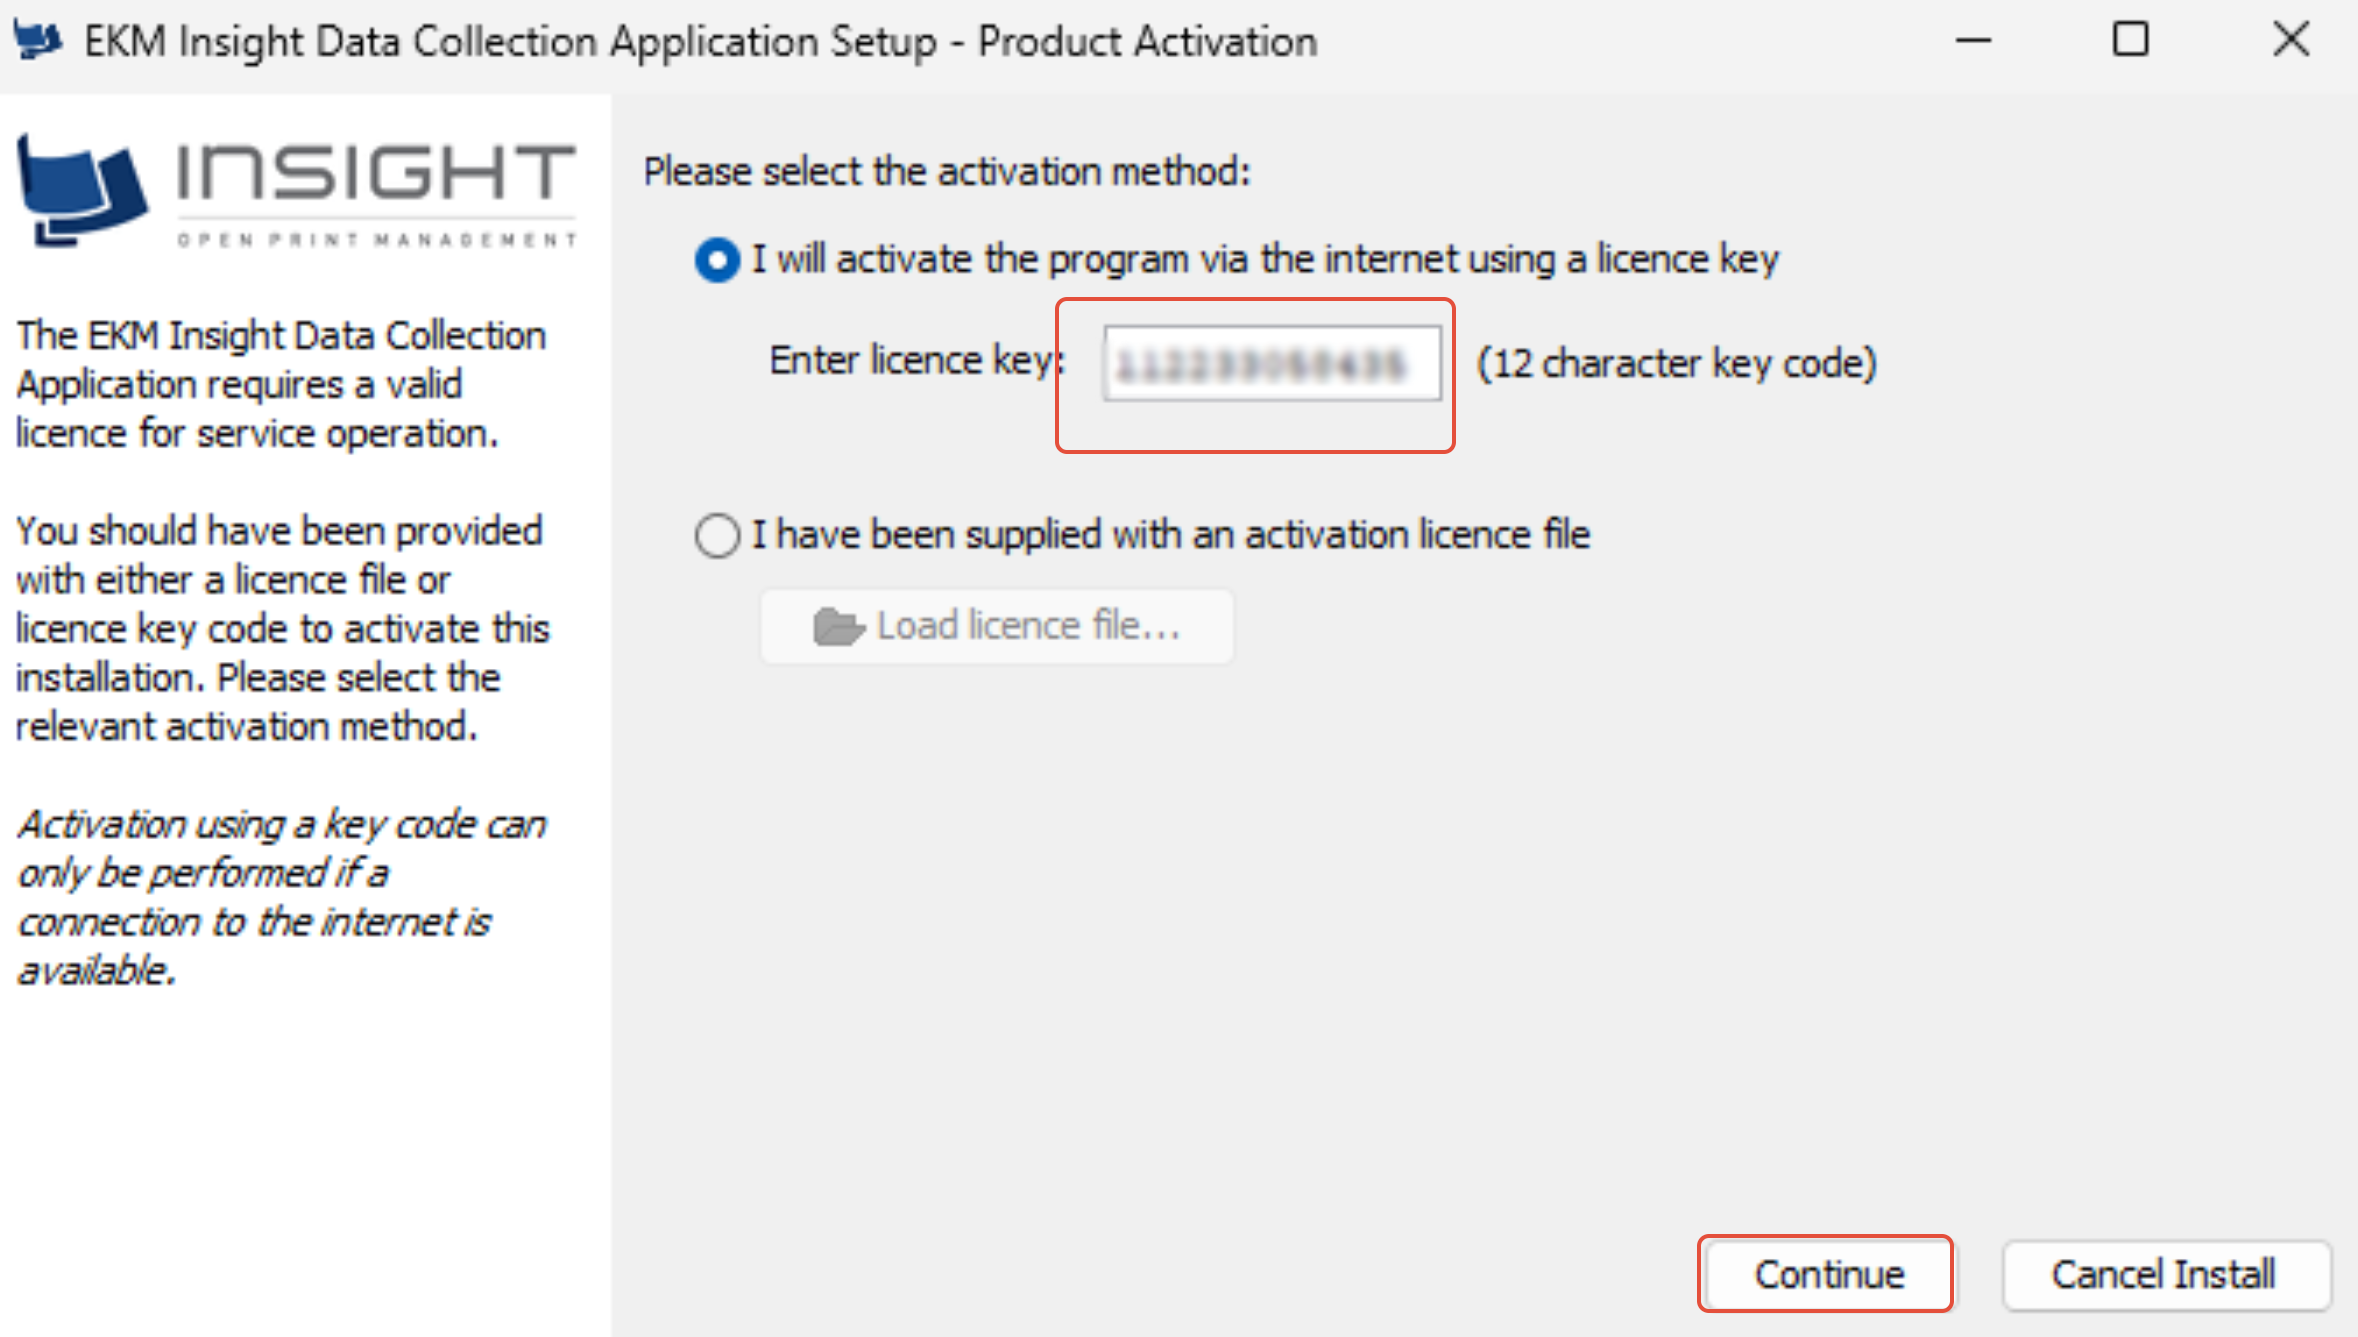This screenshot has width=2358, height=1337.
Task: Minimize the setup window
Action: (1973, 41)
